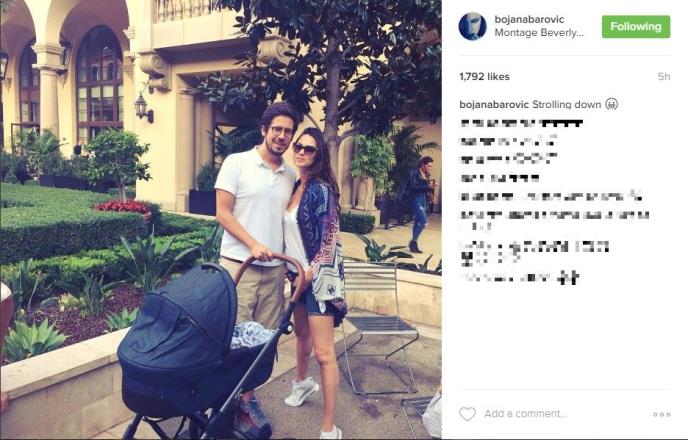
Task: Open the bojanabarovic profile avatar
Action: click(x=473, y=26)
